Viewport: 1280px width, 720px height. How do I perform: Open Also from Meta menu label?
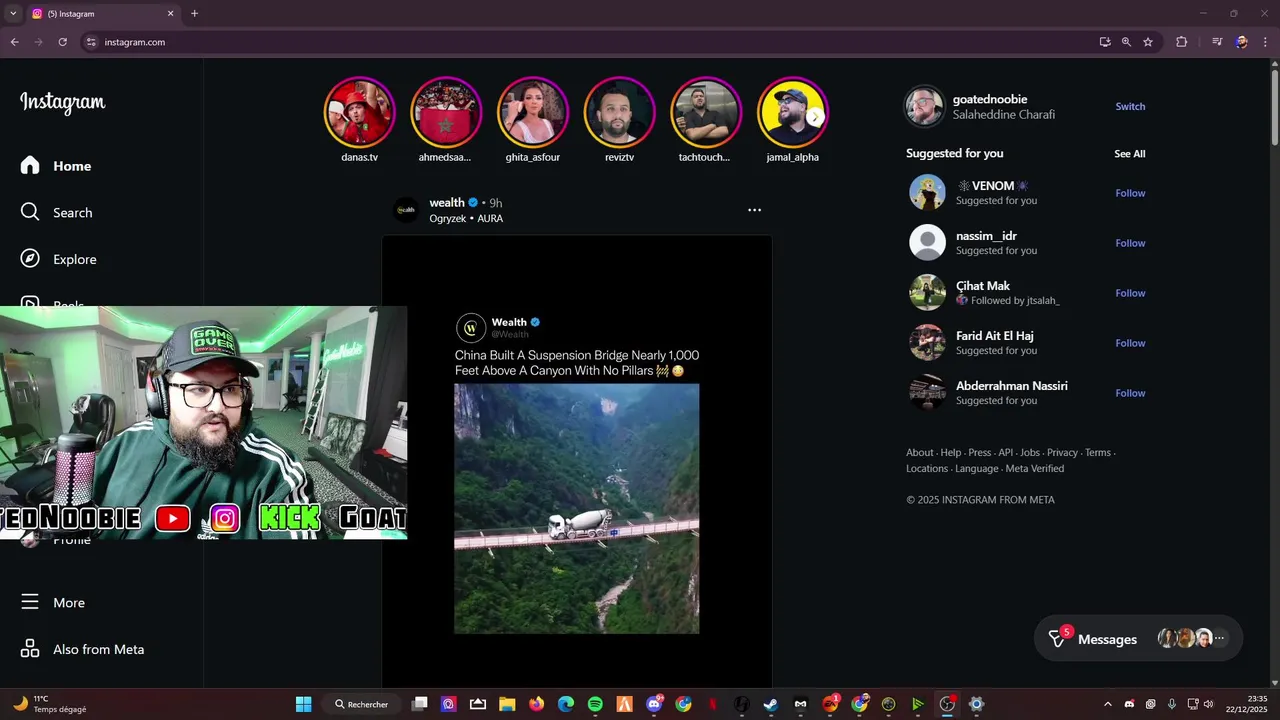click(99, 649)
